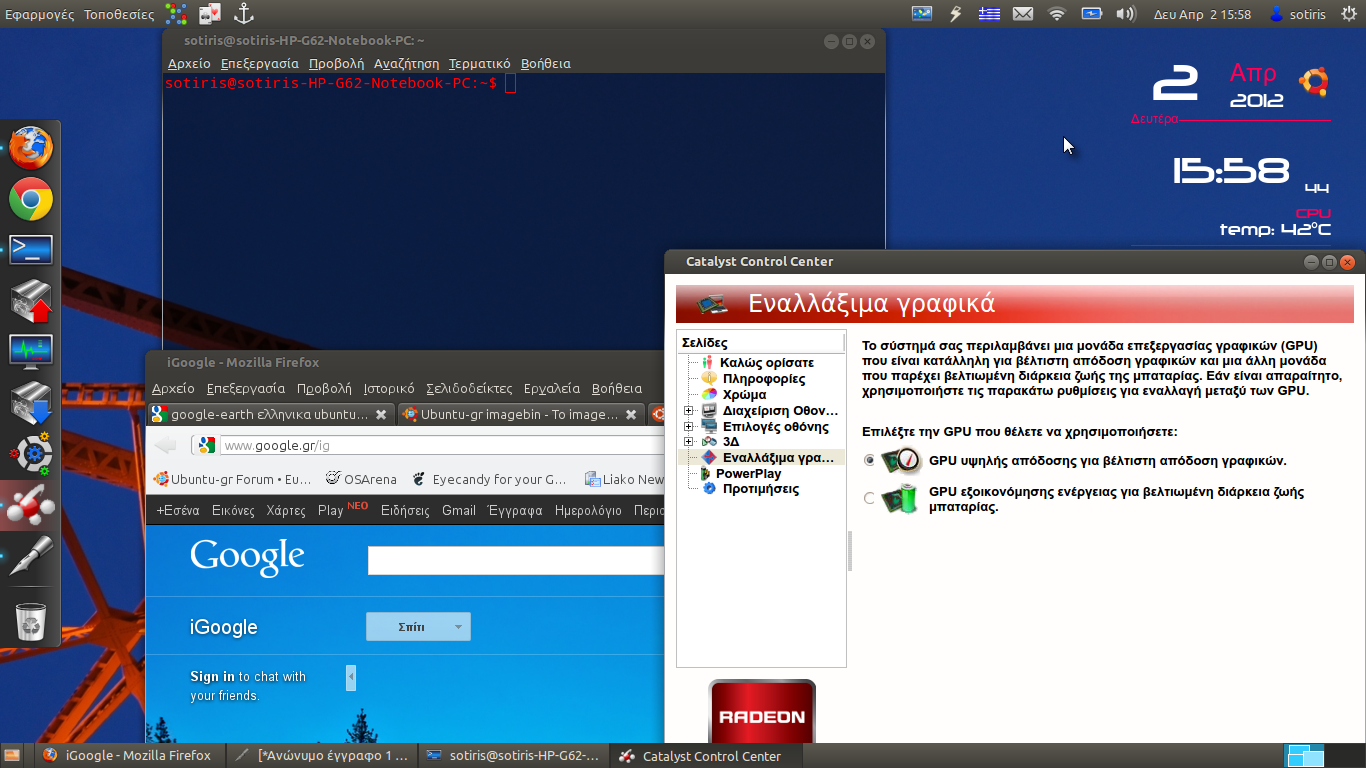Click the volume icon in top panel

pos(1126,14)
